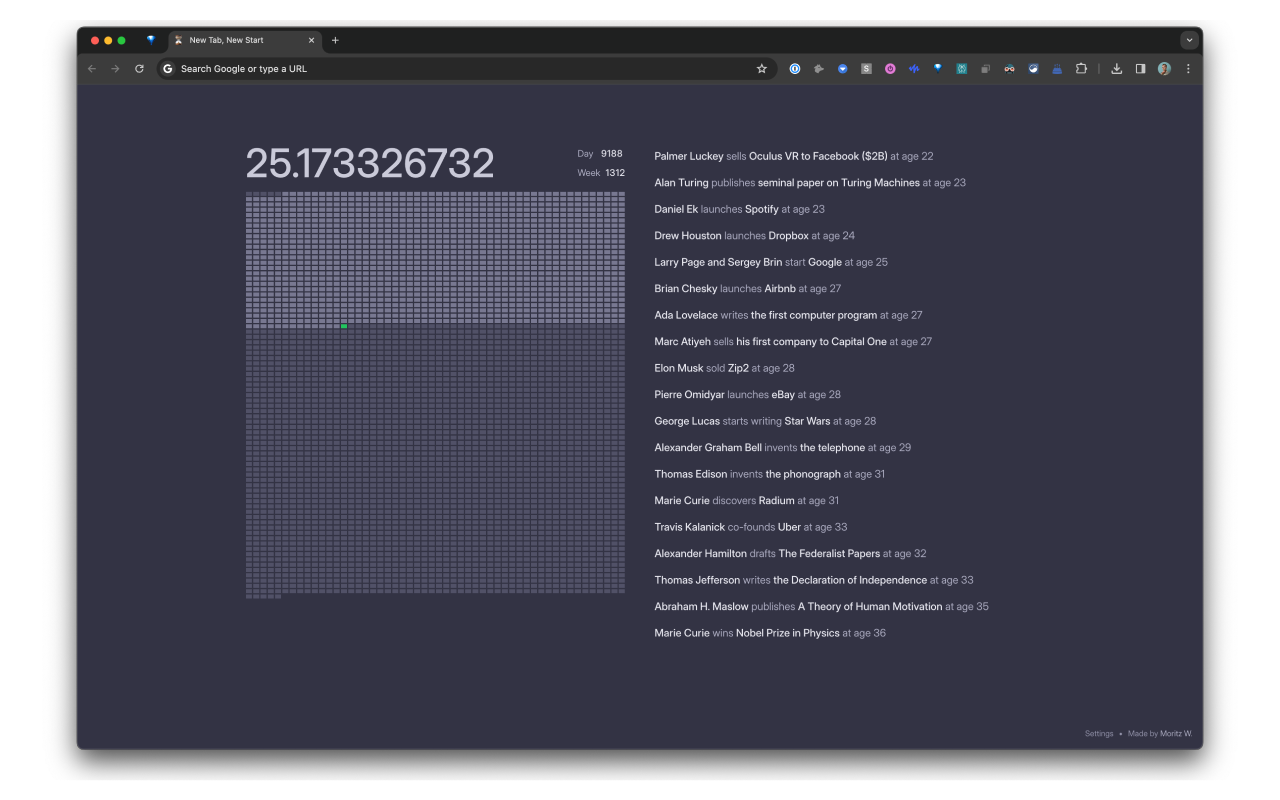Click Alexander Graham Bell telephone line

tap(783, 448)
